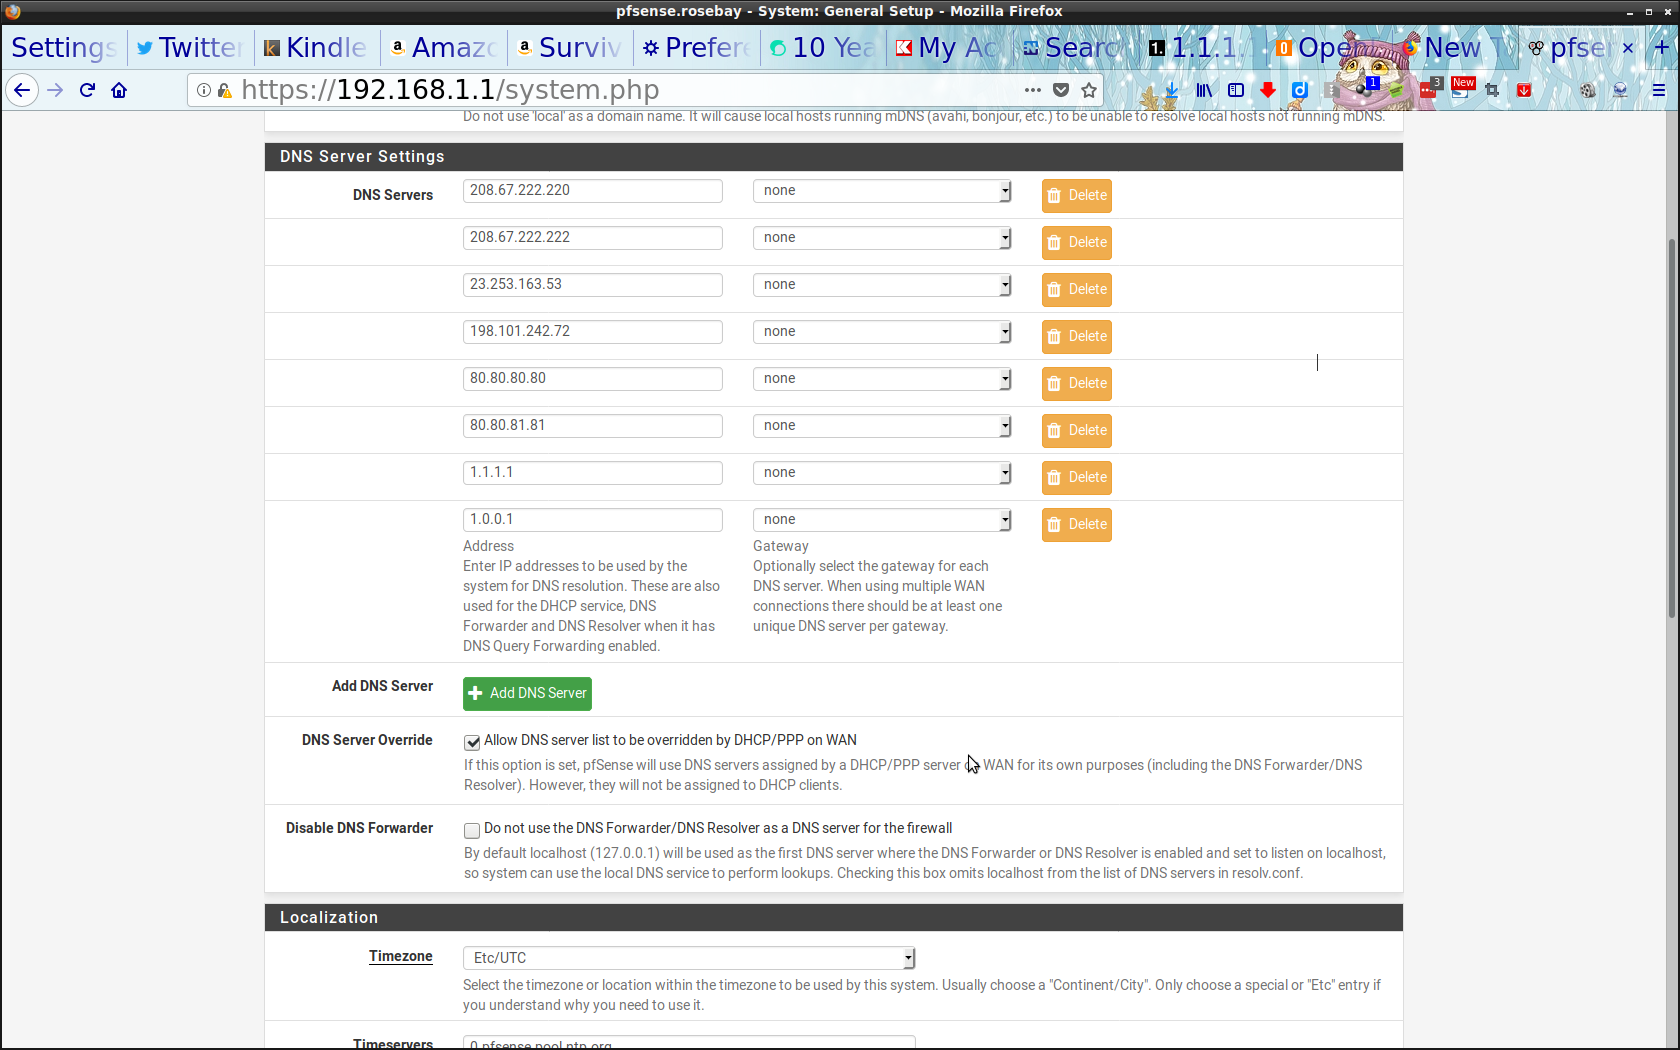Viewport: 1680px width, 1050px height.
Task: Go to the browser home page icon
Action: (x=119, y=90)
